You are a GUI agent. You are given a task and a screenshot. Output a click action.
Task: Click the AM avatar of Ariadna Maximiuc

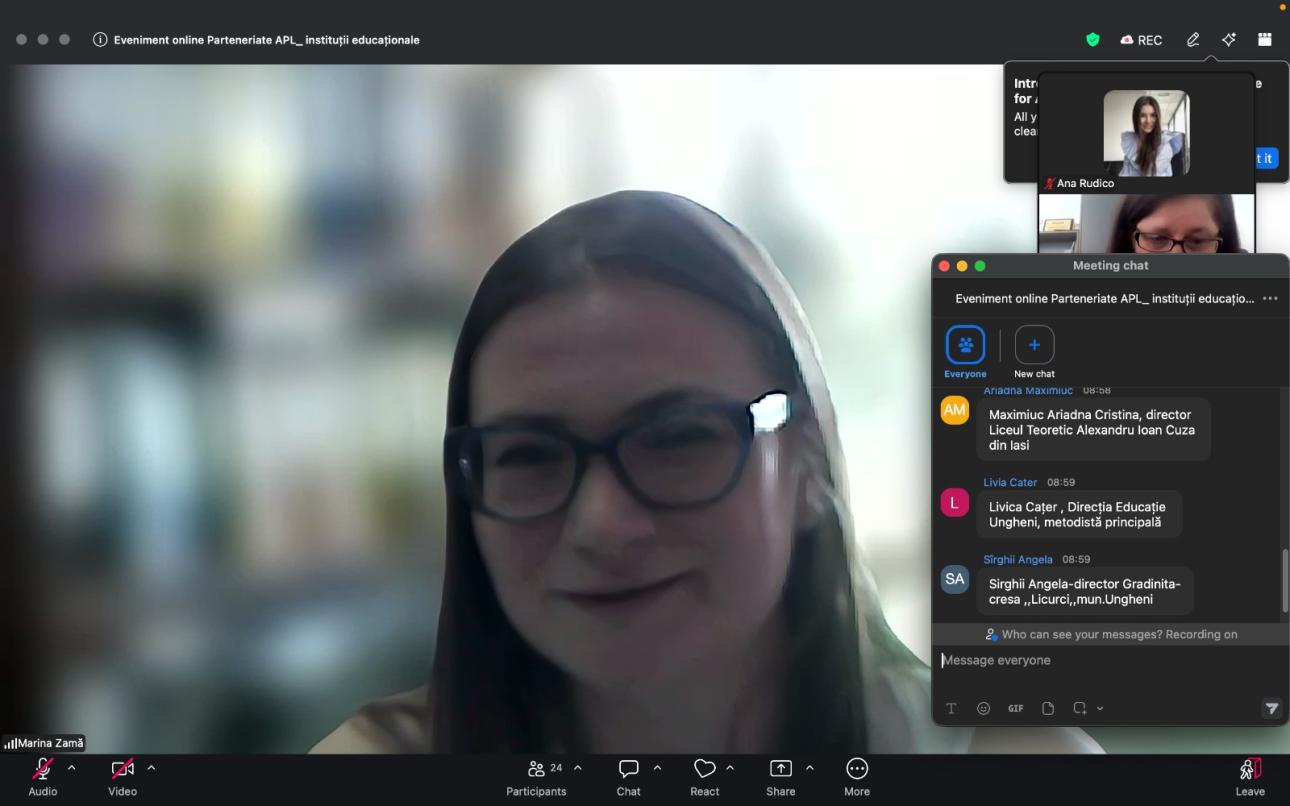(x=955, y=410)
